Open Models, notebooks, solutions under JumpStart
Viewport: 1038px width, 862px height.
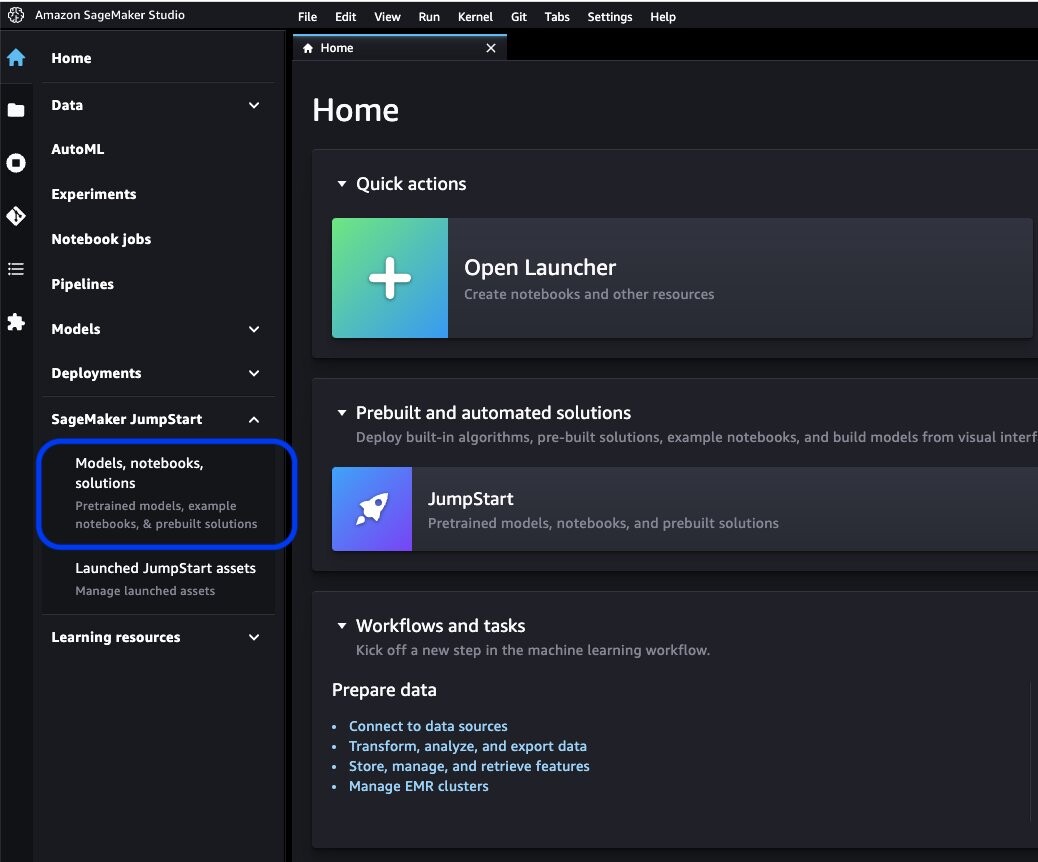click(166, 493)
